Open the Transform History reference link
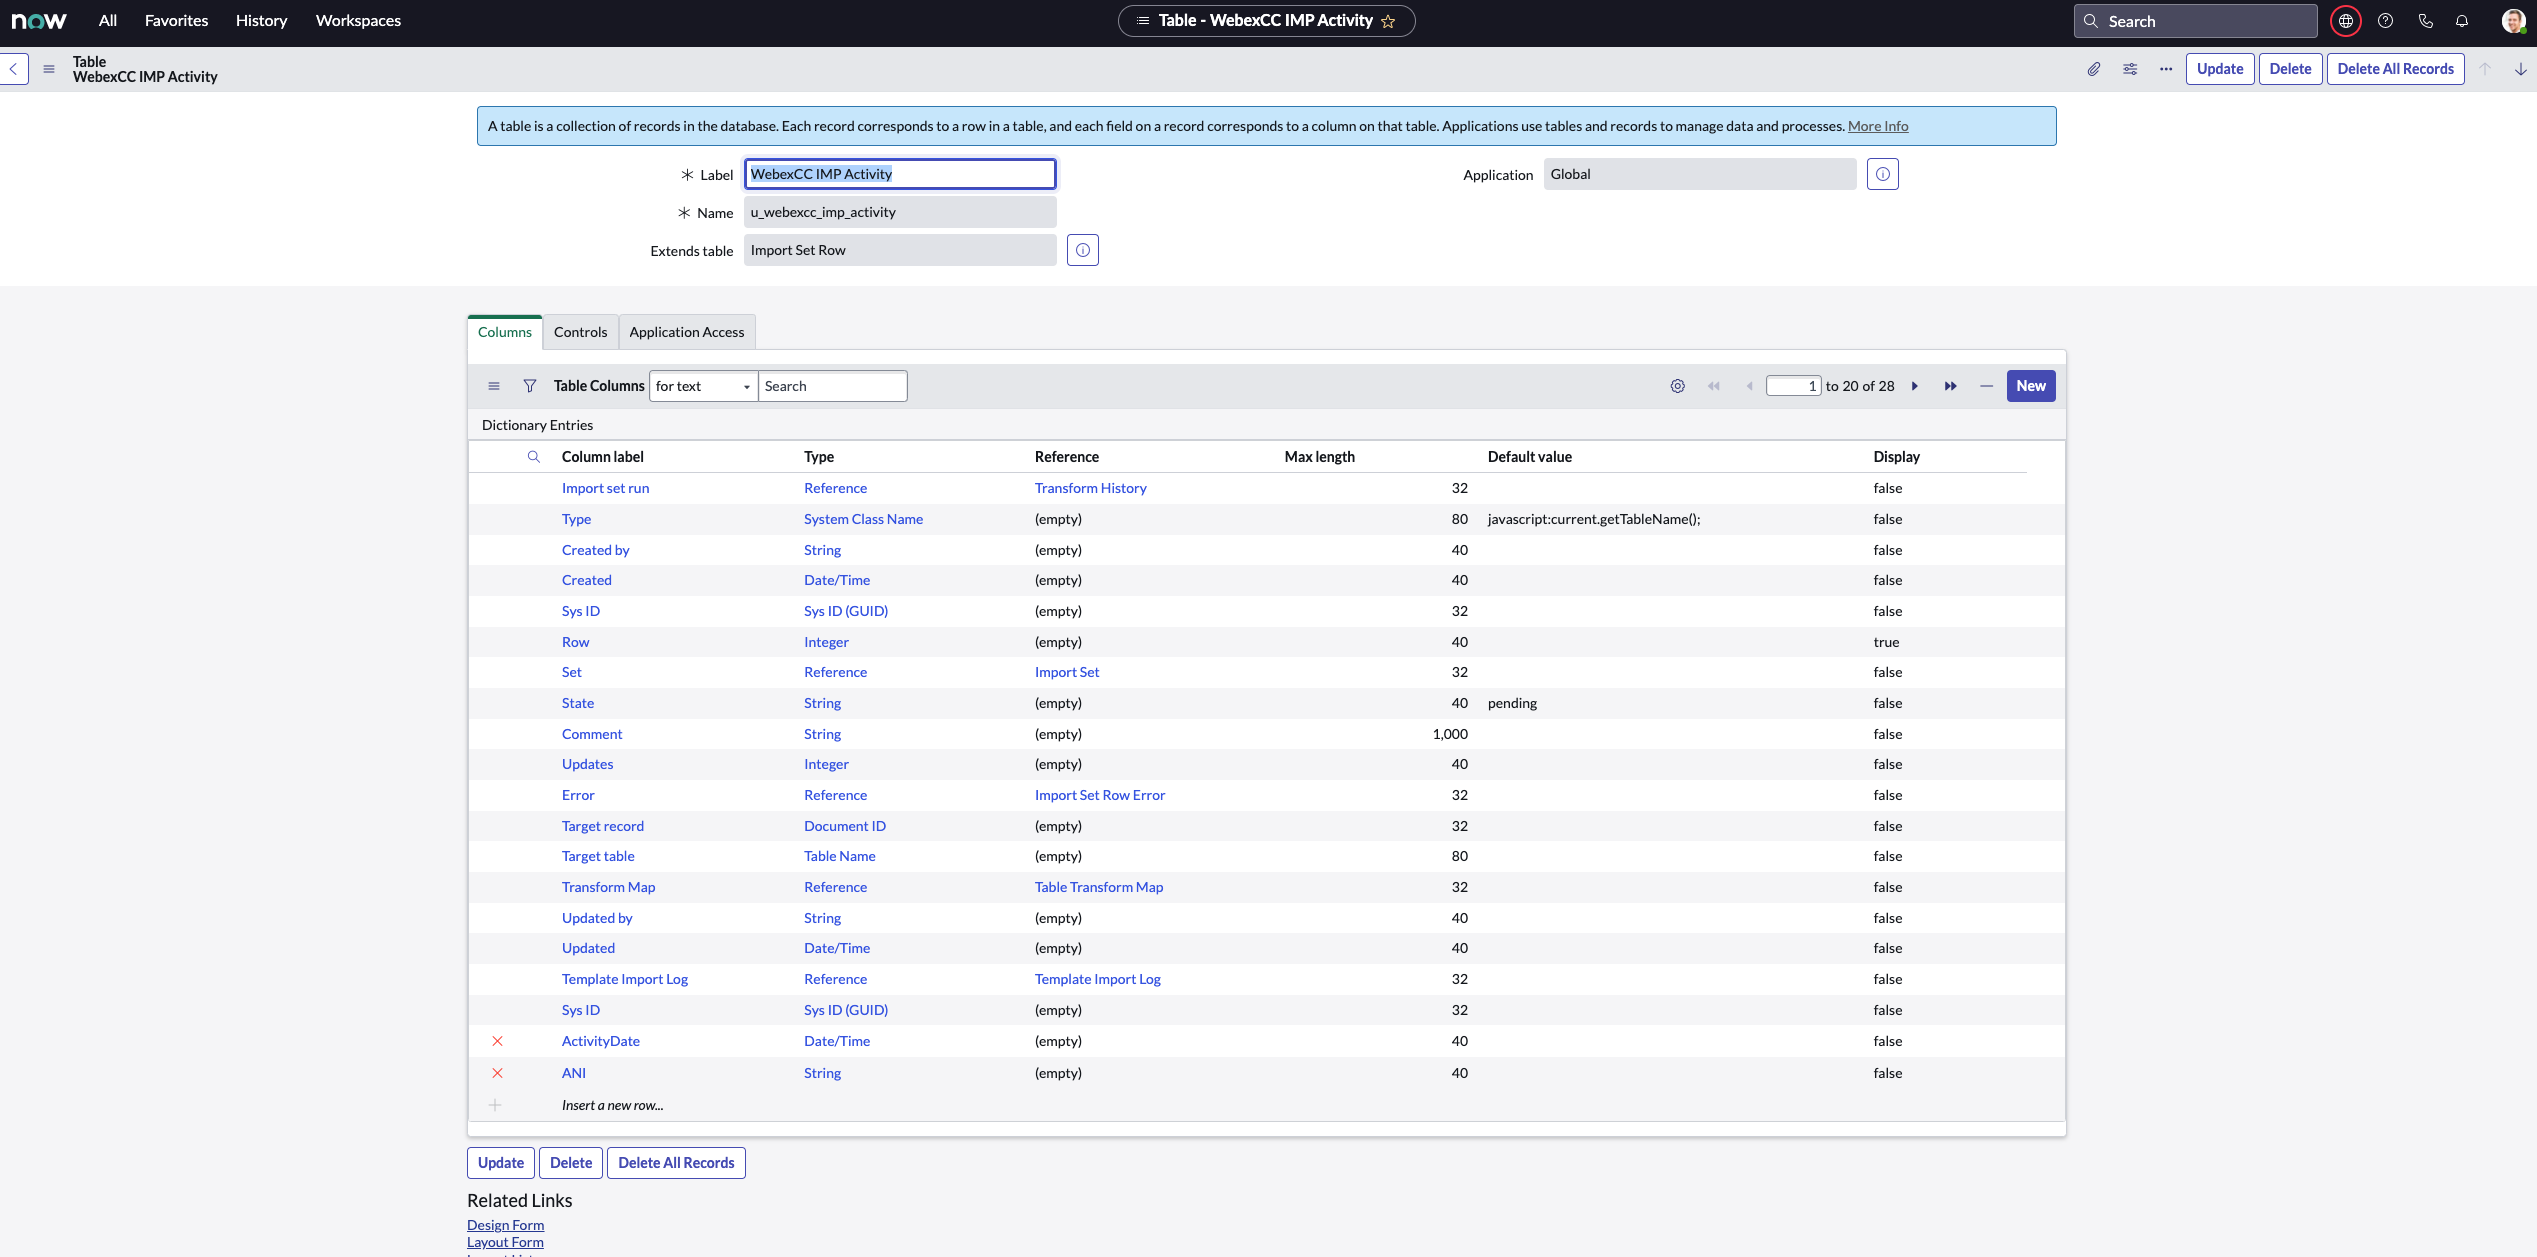Image resolution: width=2537 pixels, height=1257 pixels. click(x=1091, y=488)
